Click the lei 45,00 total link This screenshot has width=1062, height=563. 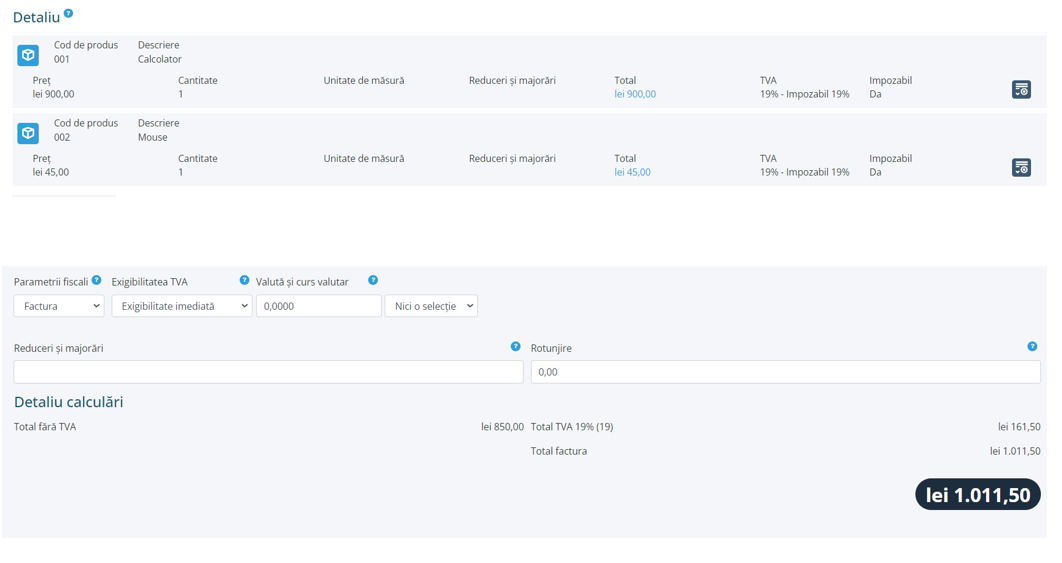click(x=632, y=172)
